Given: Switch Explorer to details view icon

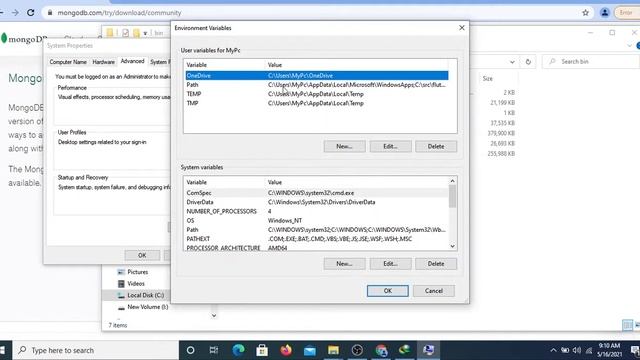Looking at the screenshot, I should pos(627,325).
